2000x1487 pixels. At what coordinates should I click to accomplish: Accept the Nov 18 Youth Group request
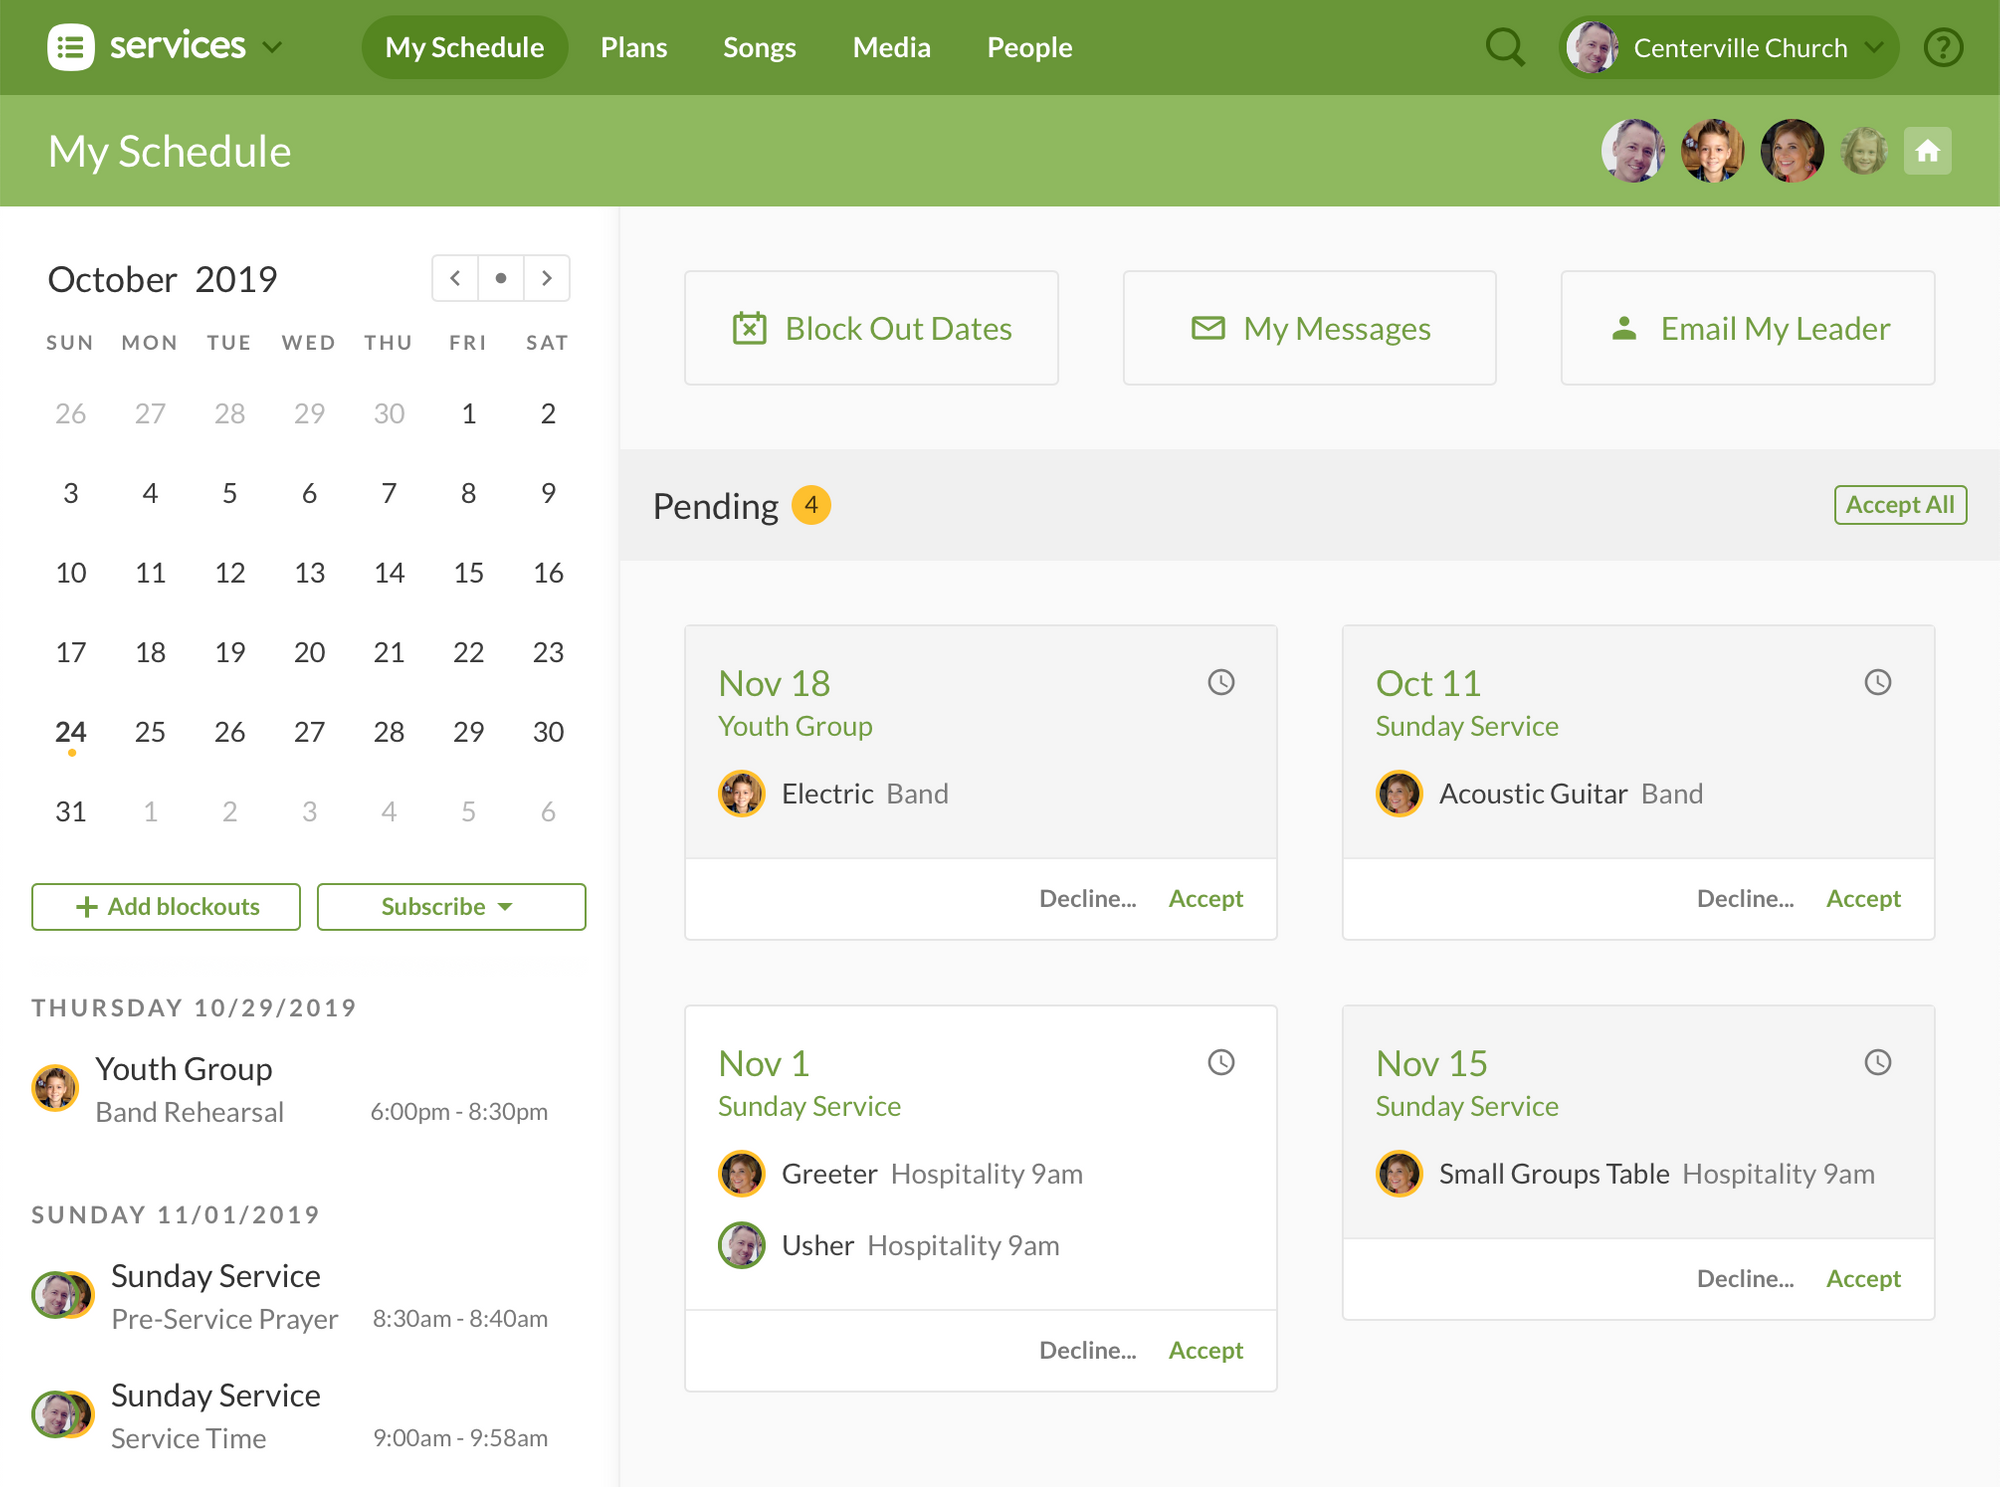coord(1205,899)
